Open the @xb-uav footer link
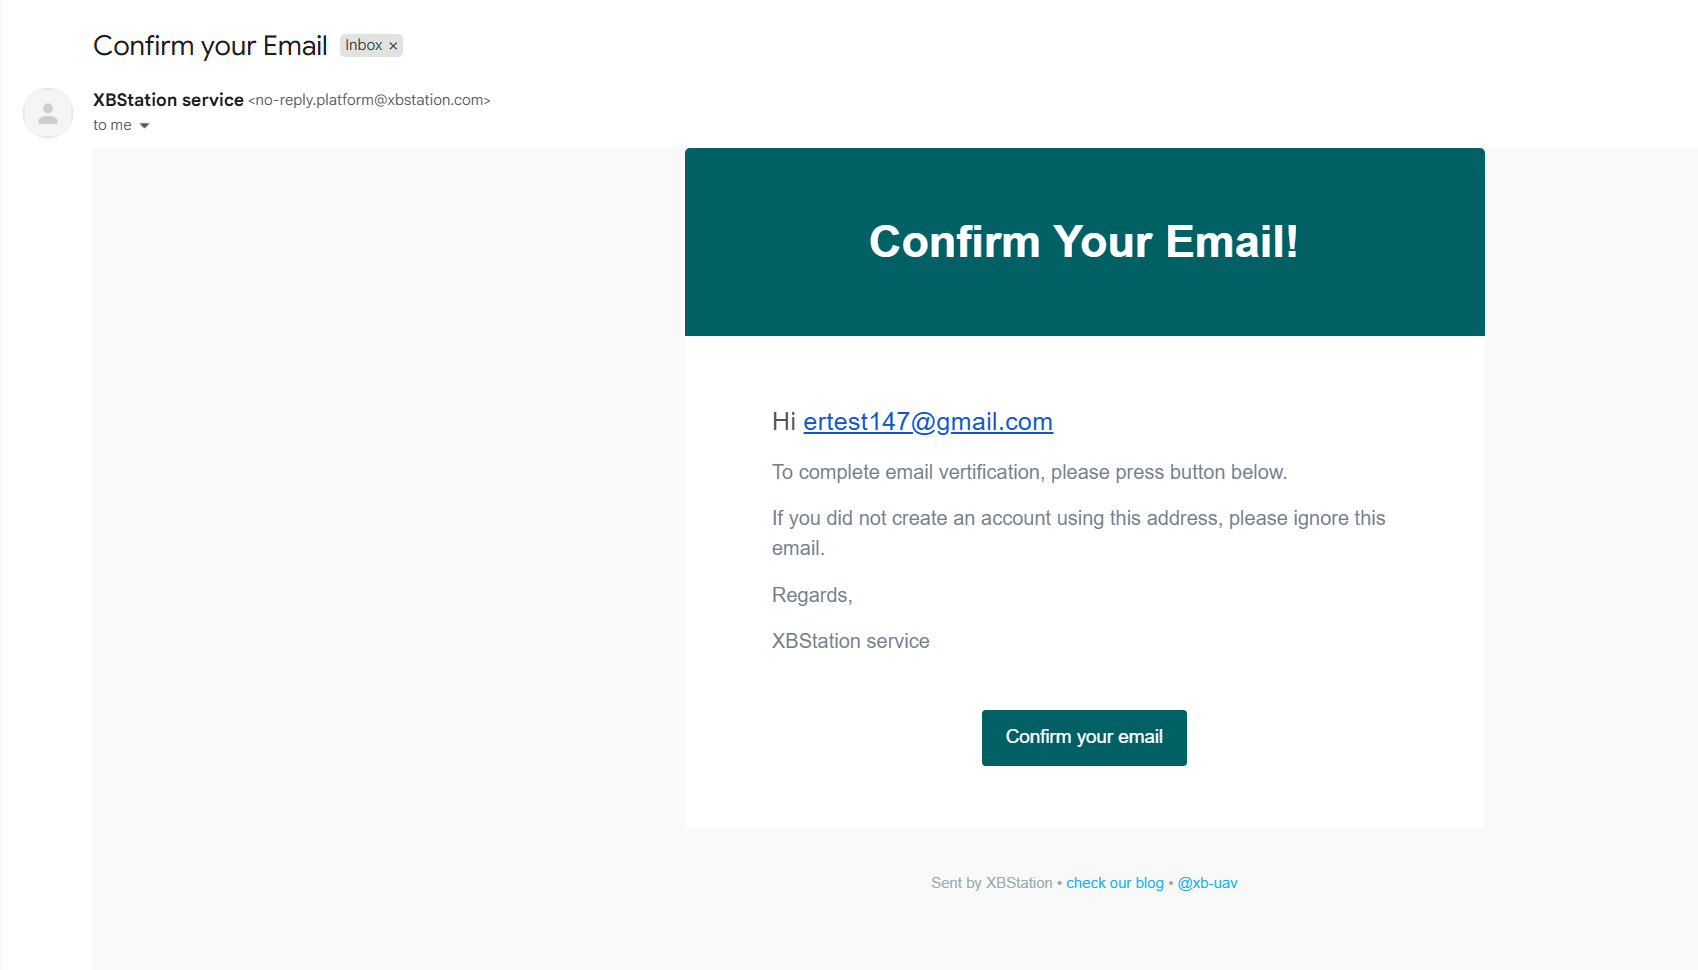1698x970 pixels. click(1207, 883)
